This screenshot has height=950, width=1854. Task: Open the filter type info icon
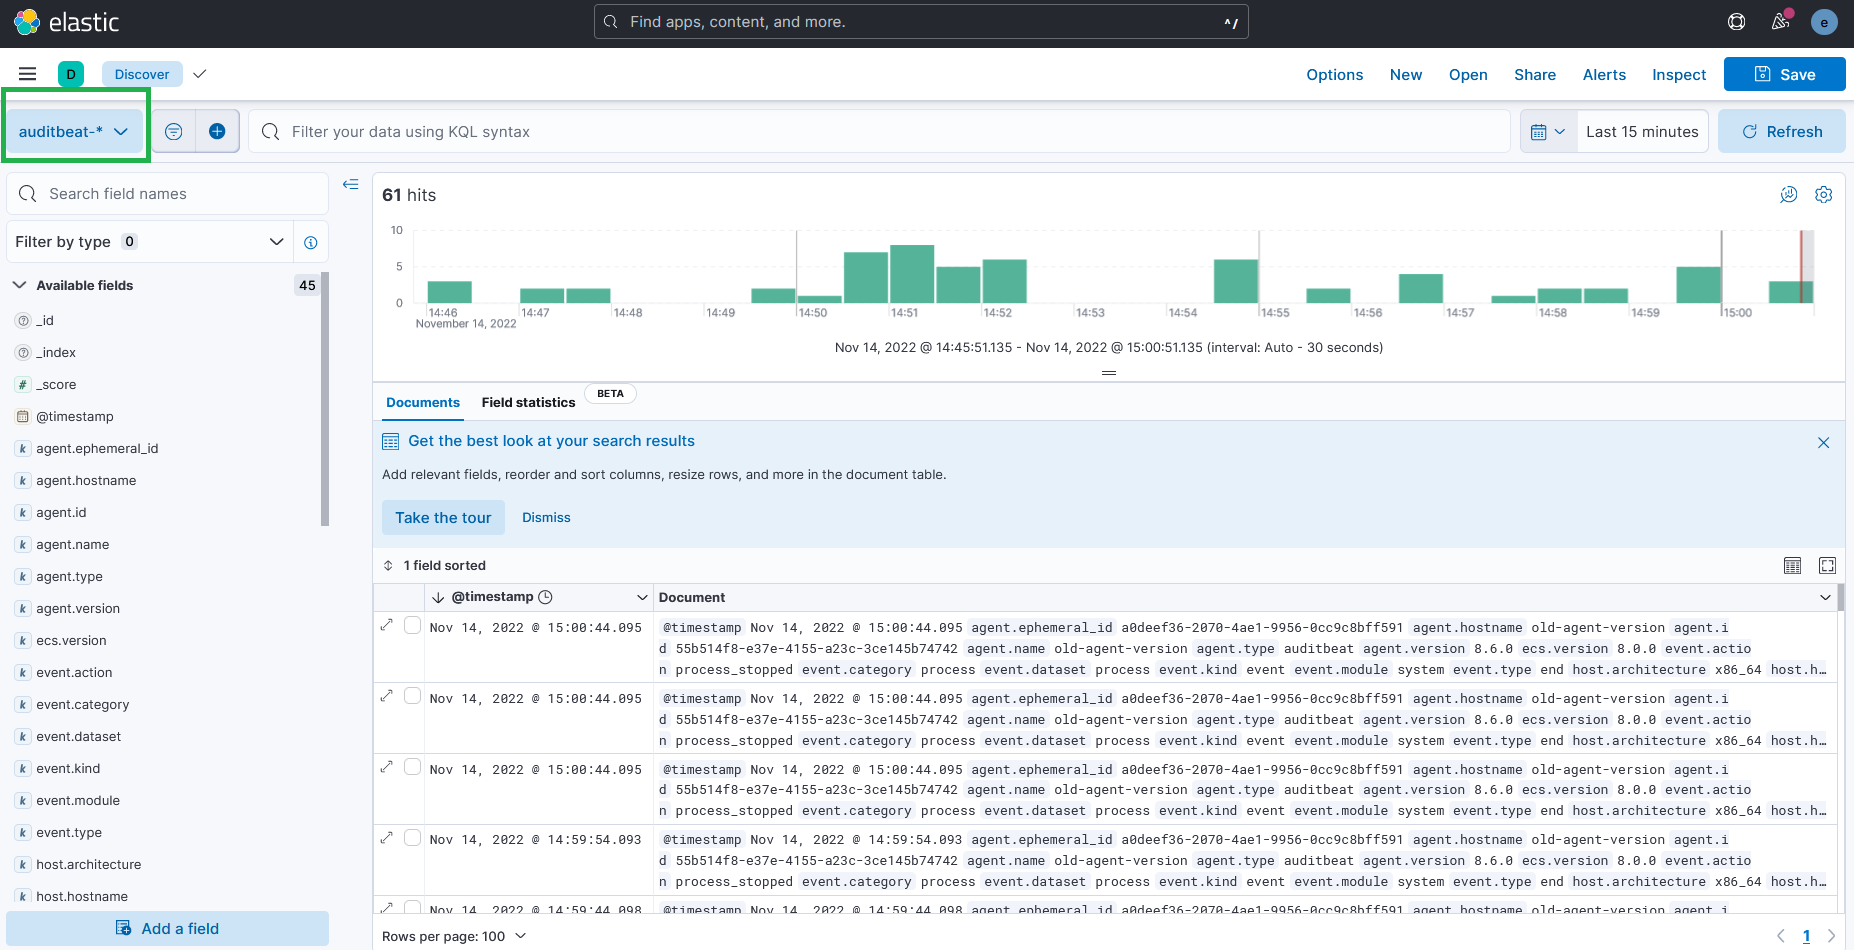pyautogui.click(x=311, y=242)
